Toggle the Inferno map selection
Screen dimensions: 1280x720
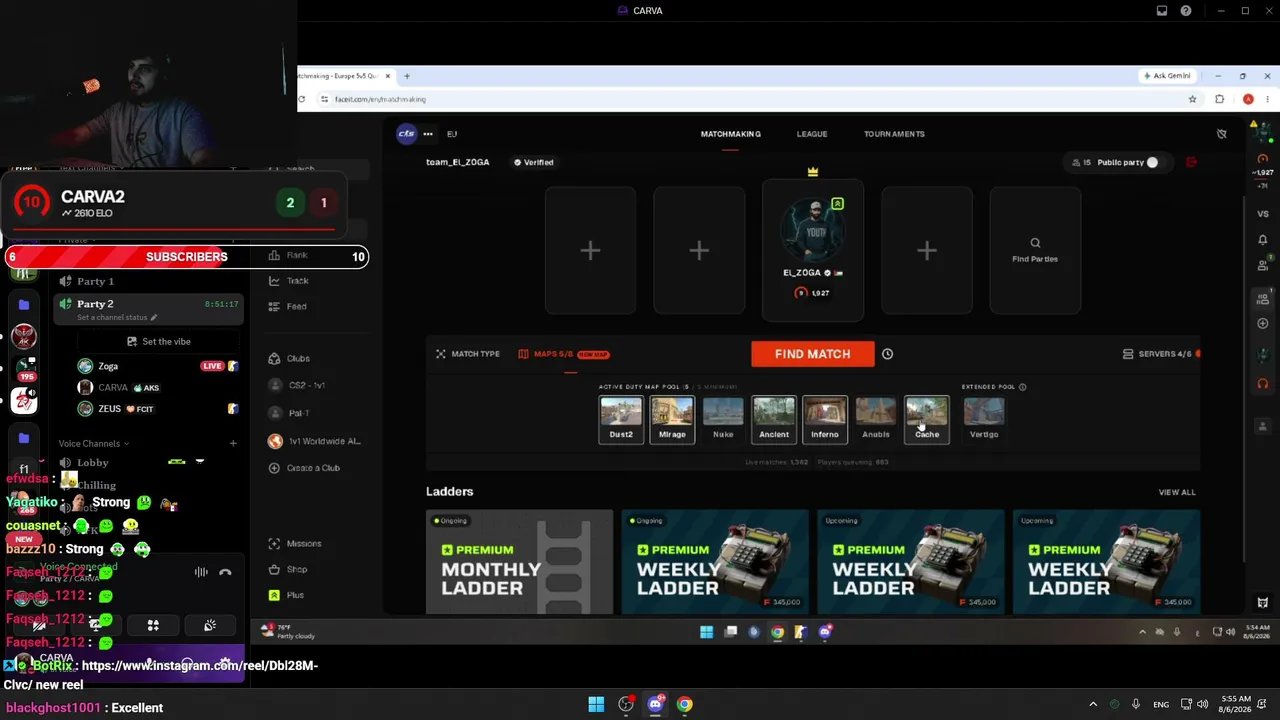tap(825, 419)
